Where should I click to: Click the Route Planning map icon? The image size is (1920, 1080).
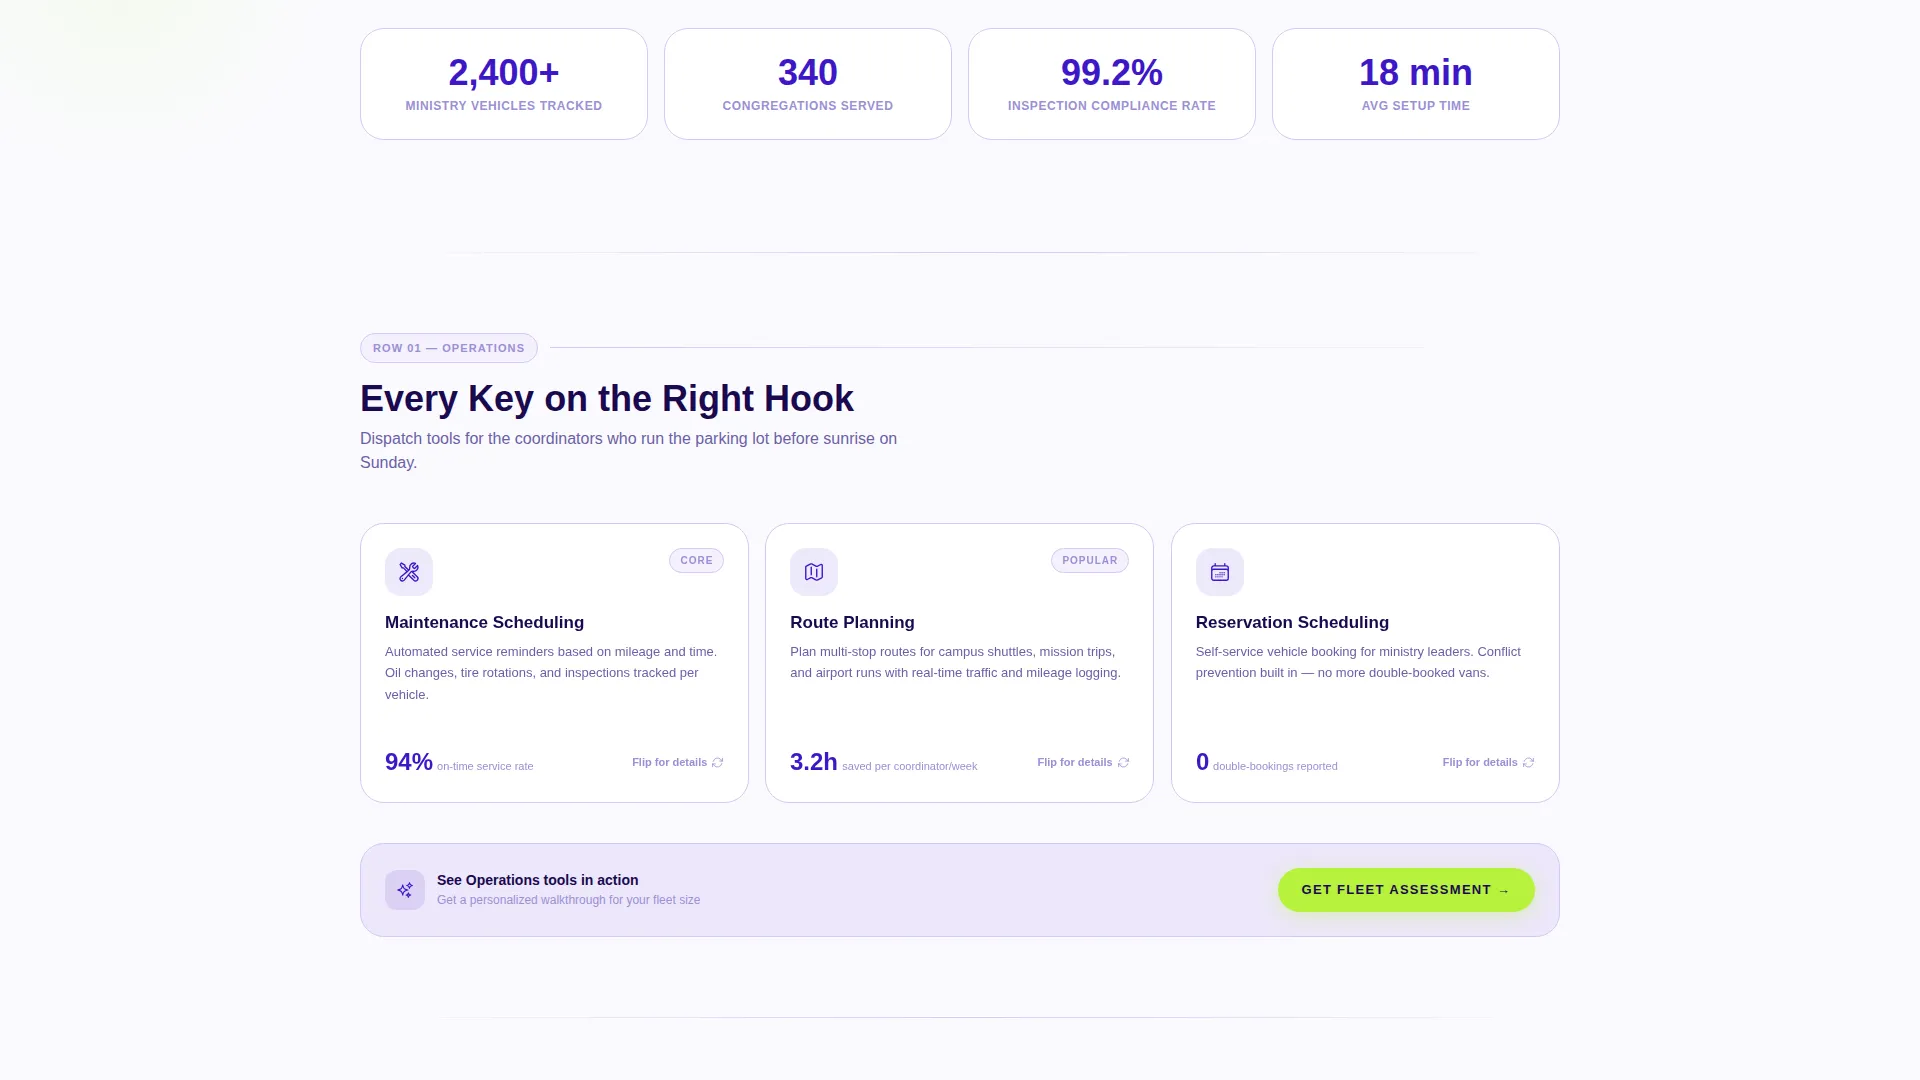click(x=814, y=572)
